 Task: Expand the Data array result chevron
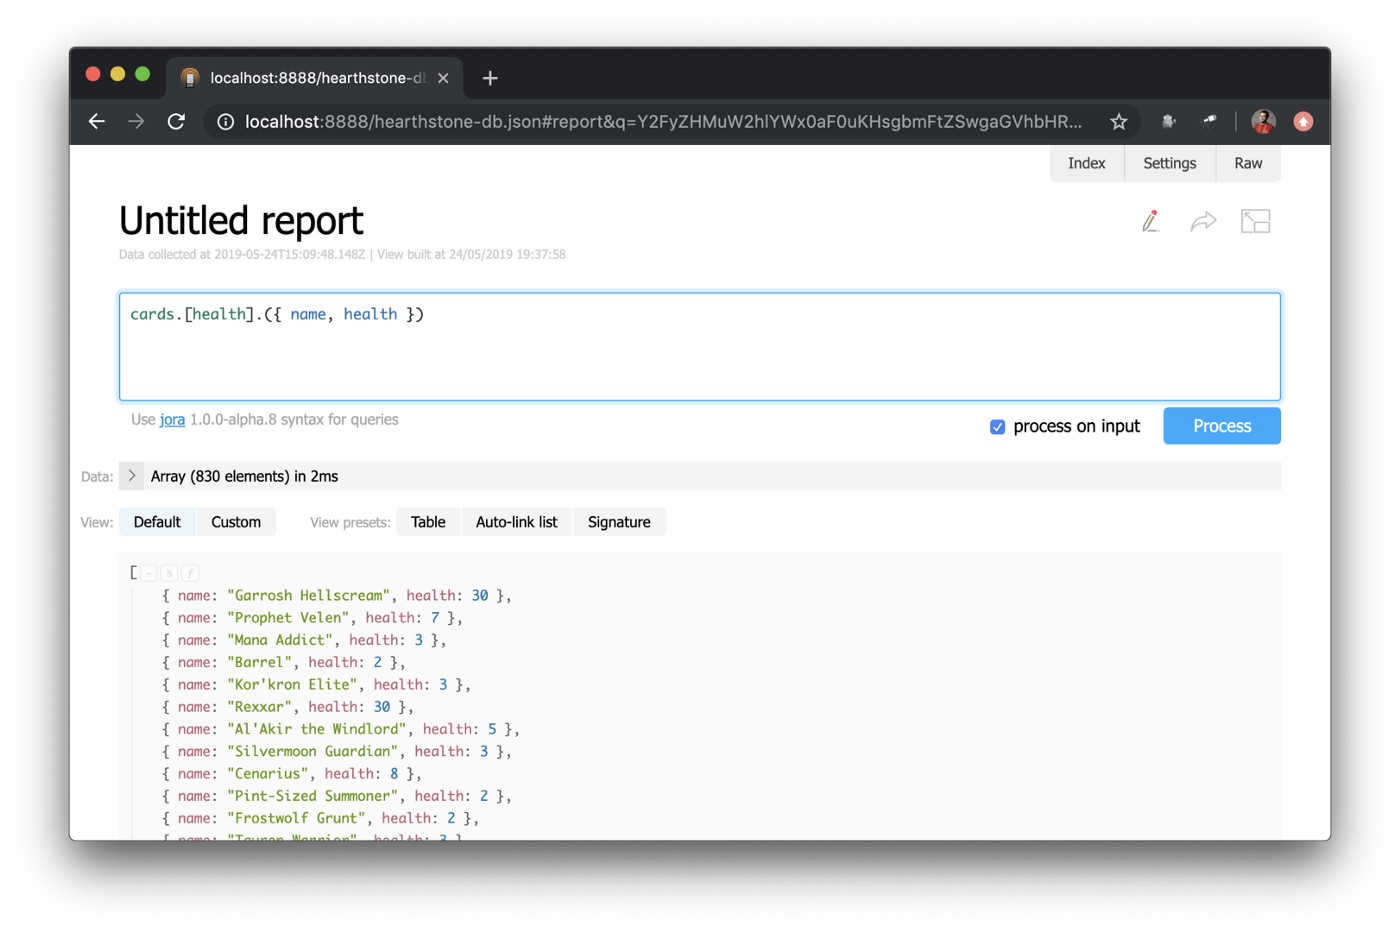click(131, 476)
